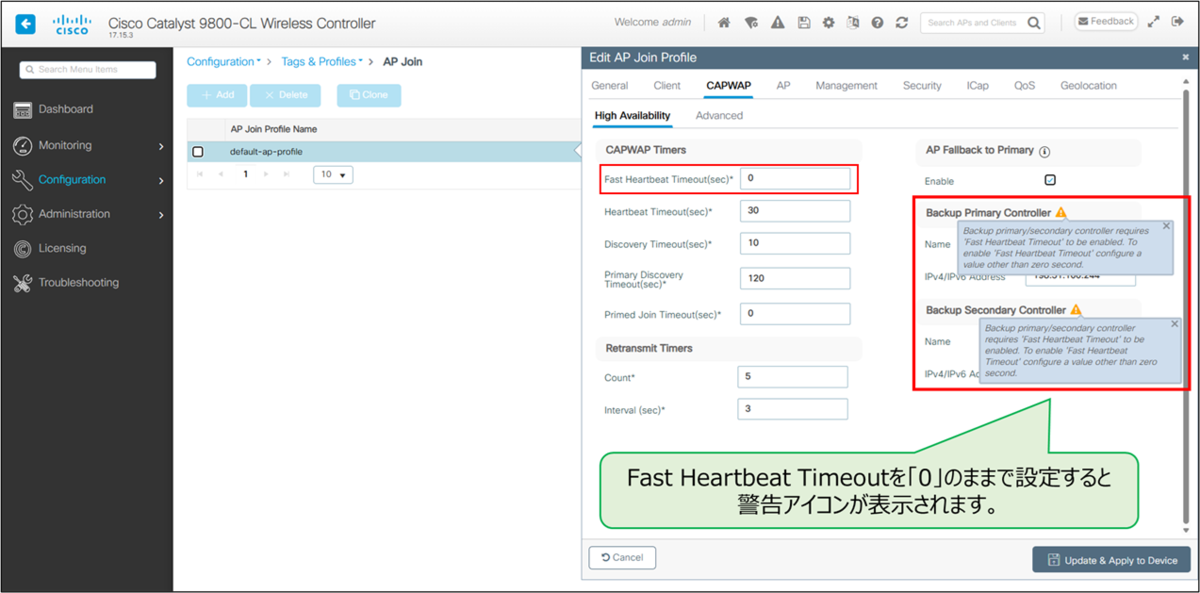Switch to the AP tab

click(783, 86)
